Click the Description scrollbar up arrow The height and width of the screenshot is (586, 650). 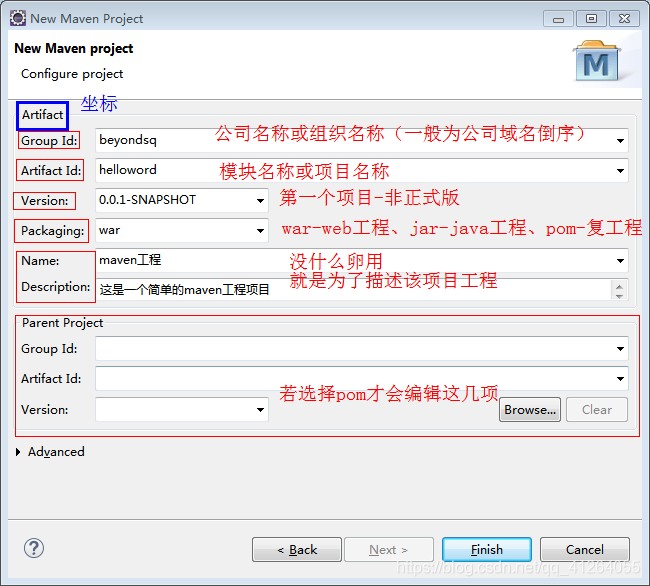point(619,286)
